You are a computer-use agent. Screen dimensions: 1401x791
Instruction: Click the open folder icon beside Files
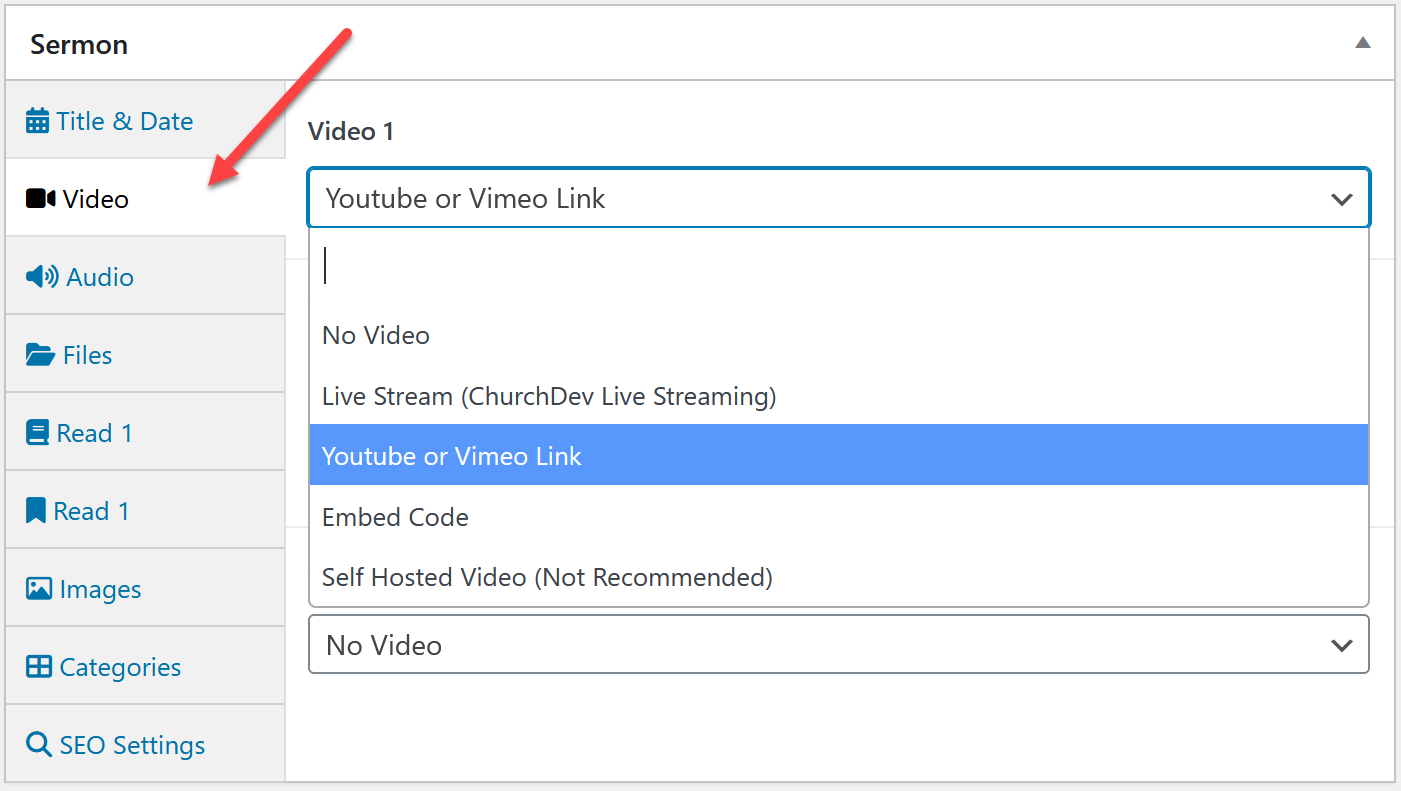coord(40,355)
